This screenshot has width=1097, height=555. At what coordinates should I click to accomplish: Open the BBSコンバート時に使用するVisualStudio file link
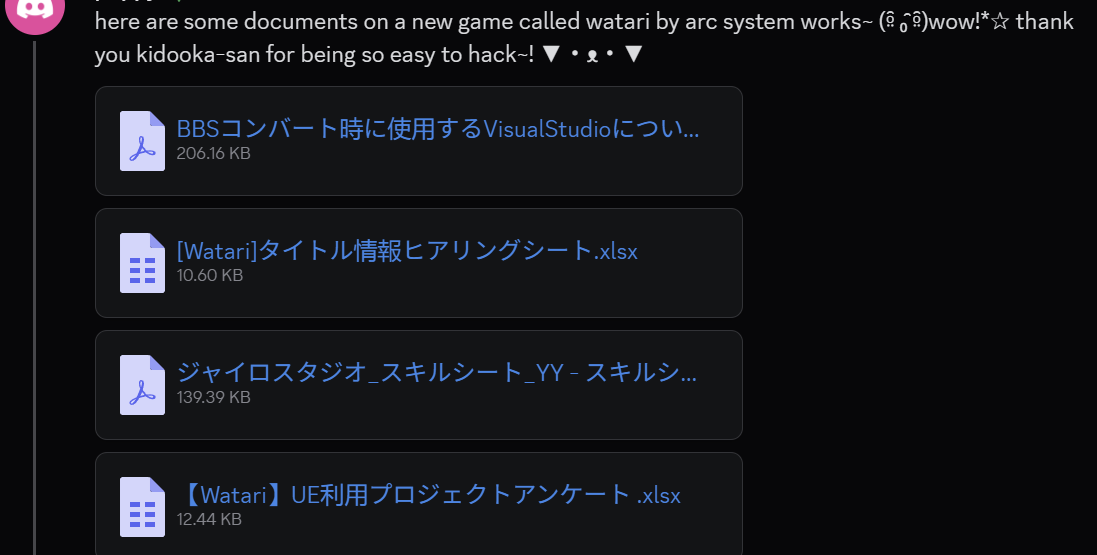coord(437,129)
